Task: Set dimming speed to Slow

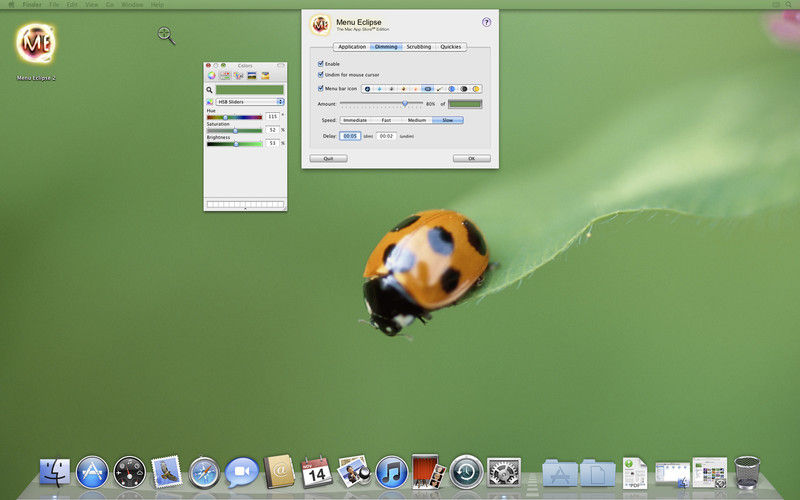Action: pyautogui.click(x=447, y=120)
